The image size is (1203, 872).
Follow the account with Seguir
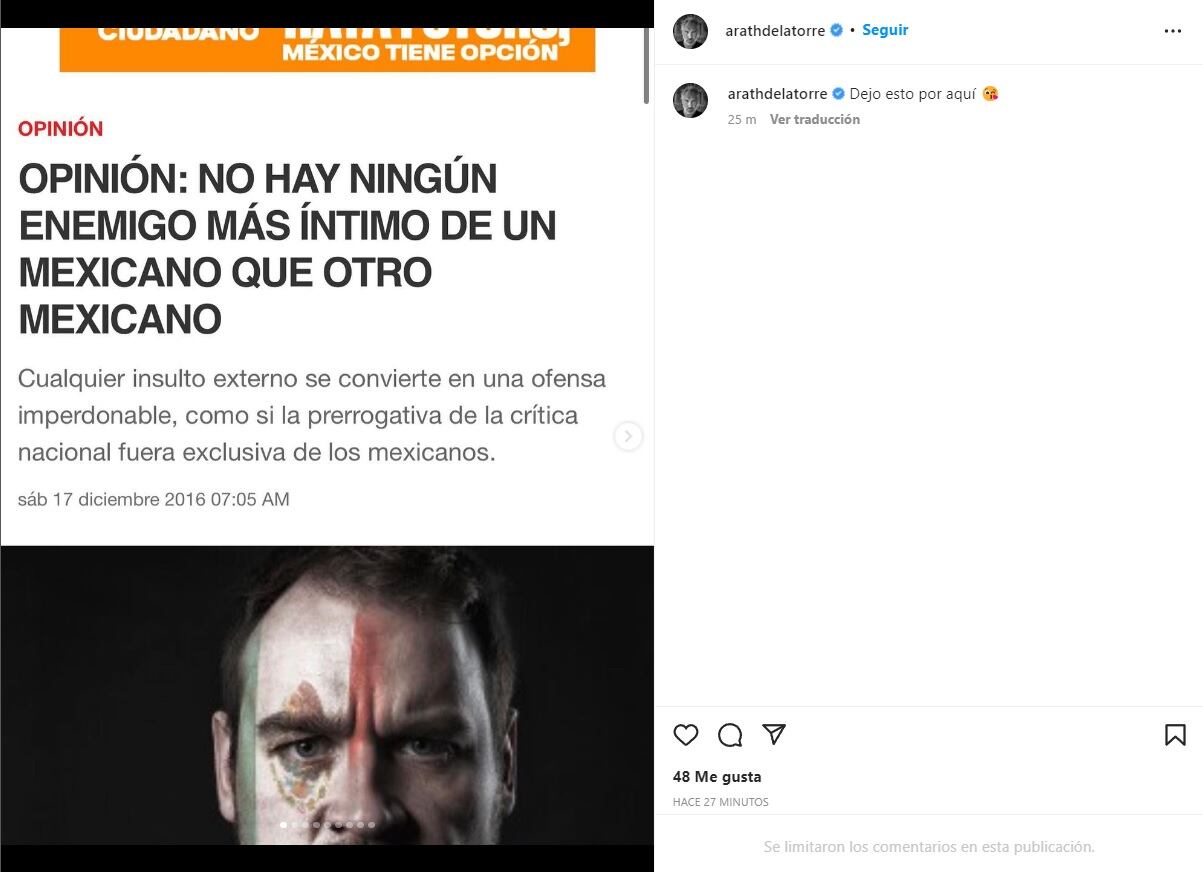[885, 30]
